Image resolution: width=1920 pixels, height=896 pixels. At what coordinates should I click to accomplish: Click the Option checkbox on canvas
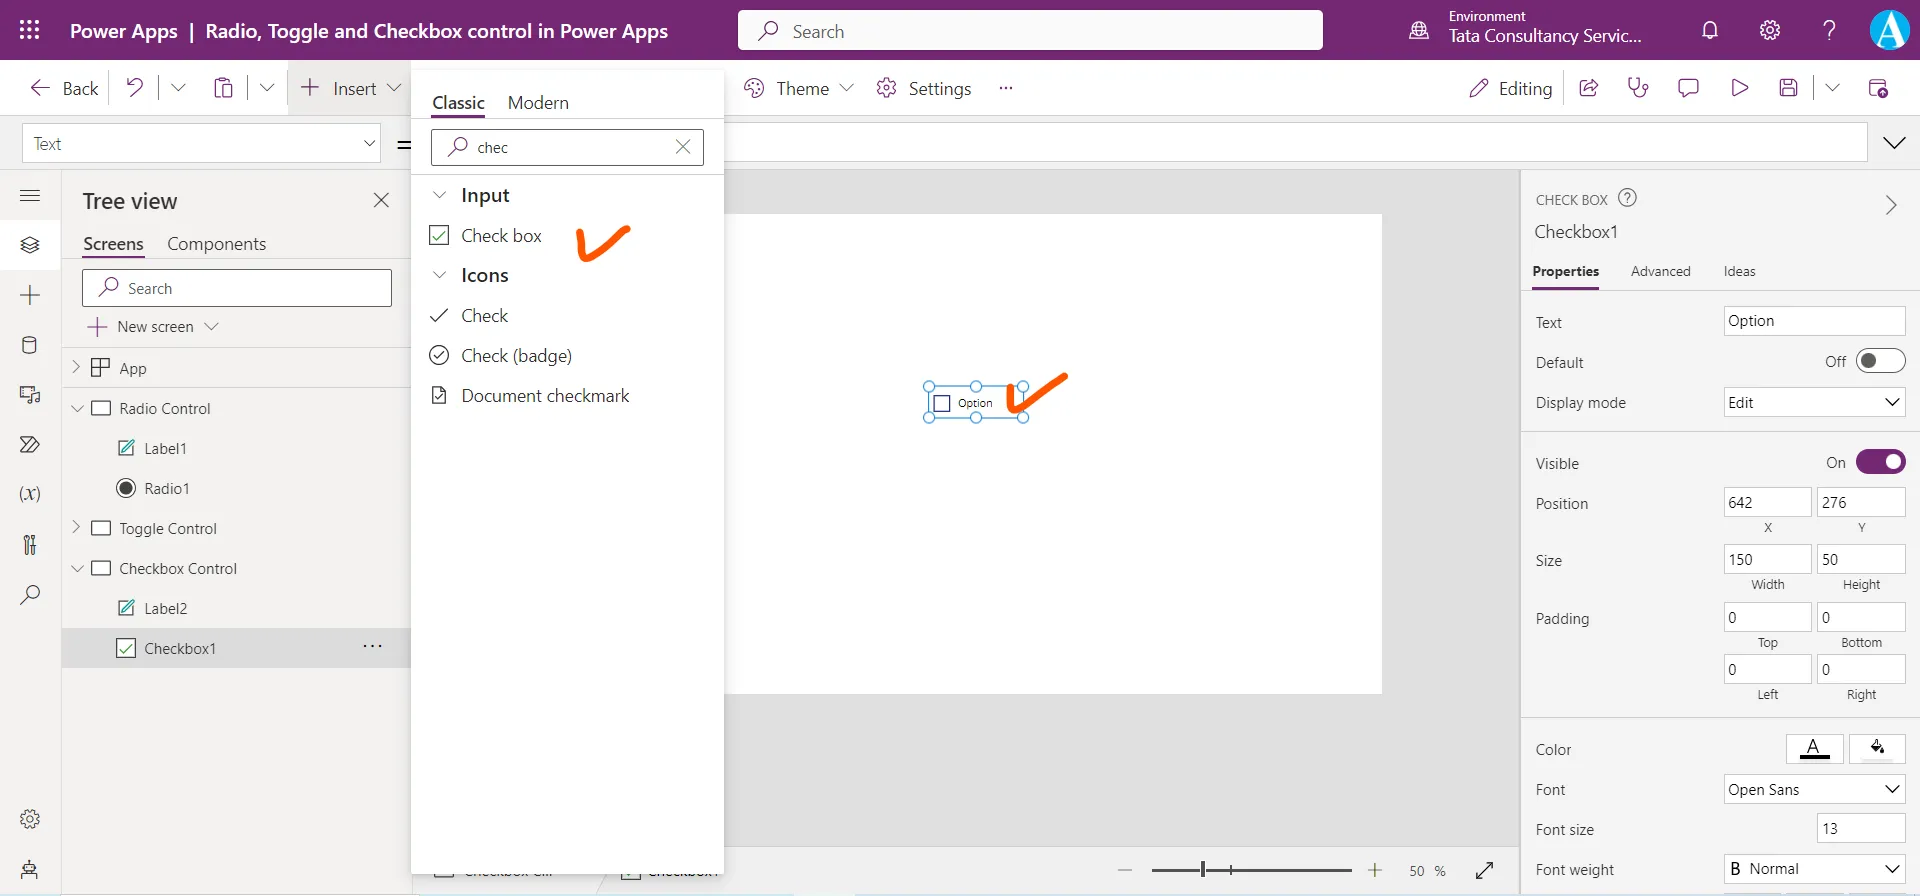[x=941, y=403]
